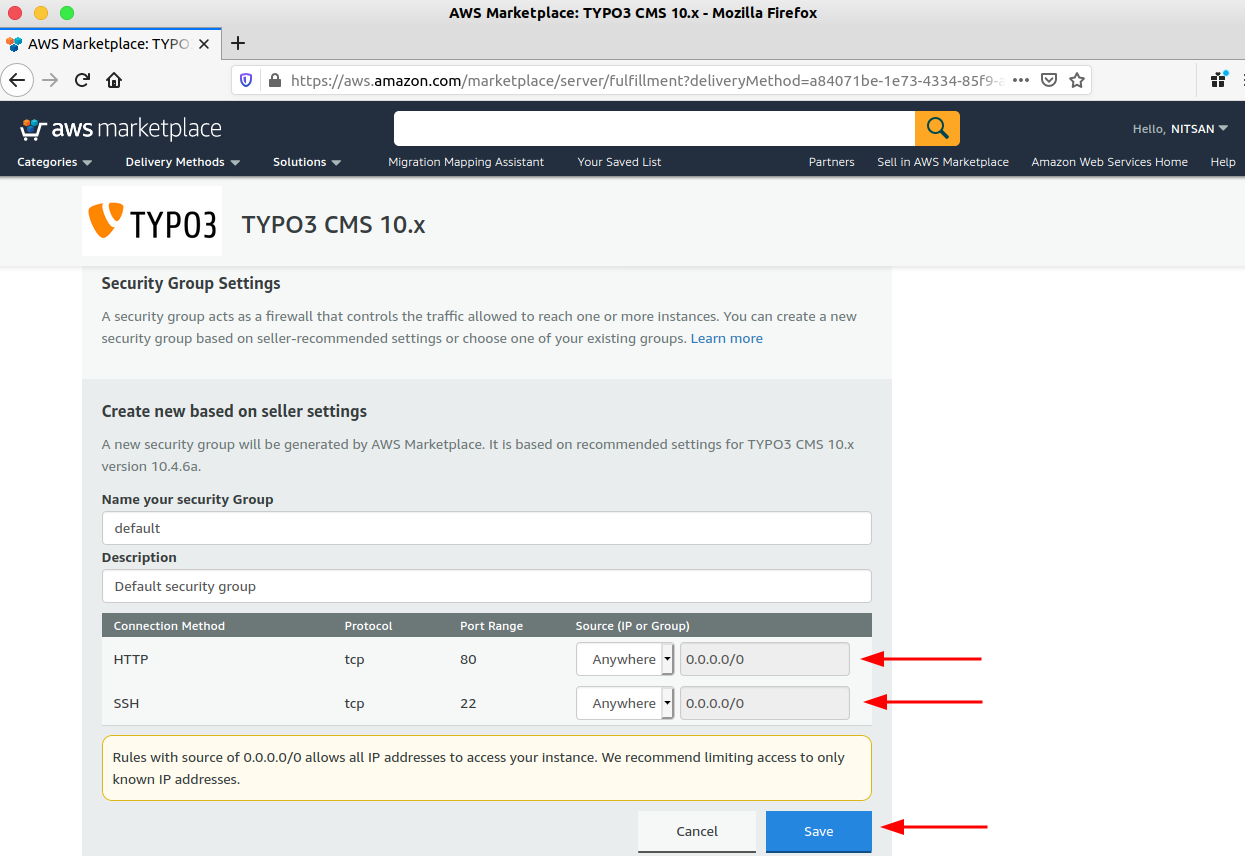Viewport: 1245px width, 856px height.
Task: Expand the Categories menu
Action: pos(55,162)
